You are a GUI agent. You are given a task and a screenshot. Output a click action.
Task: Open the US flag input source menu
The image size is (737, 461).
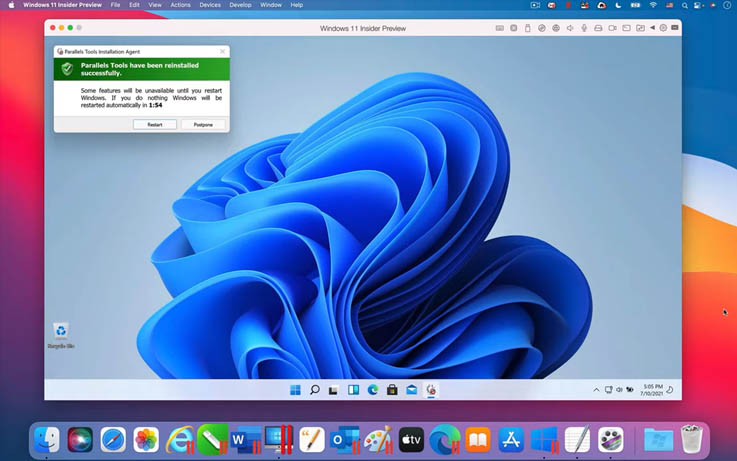pyautogui.click(x=669, y=5)
